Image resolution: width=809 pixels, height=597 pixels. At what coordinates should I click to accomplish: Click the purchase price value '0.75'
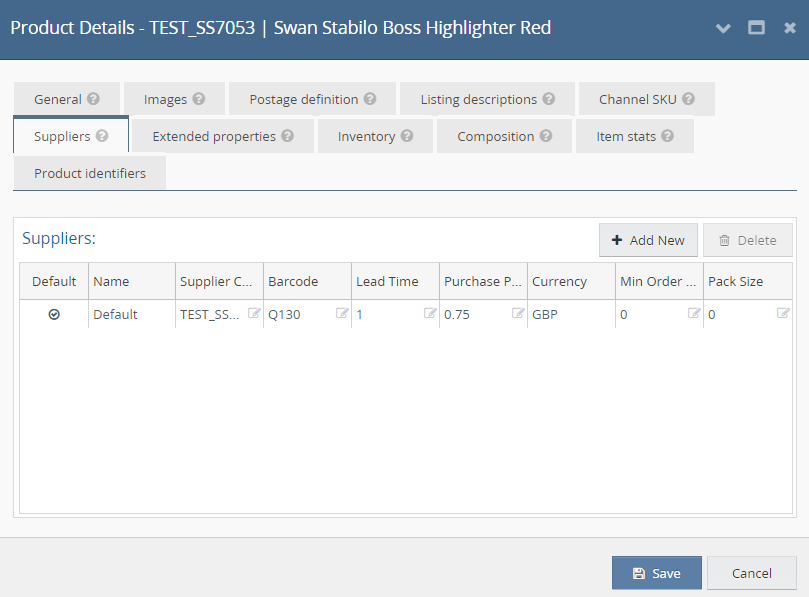[457, 315]
